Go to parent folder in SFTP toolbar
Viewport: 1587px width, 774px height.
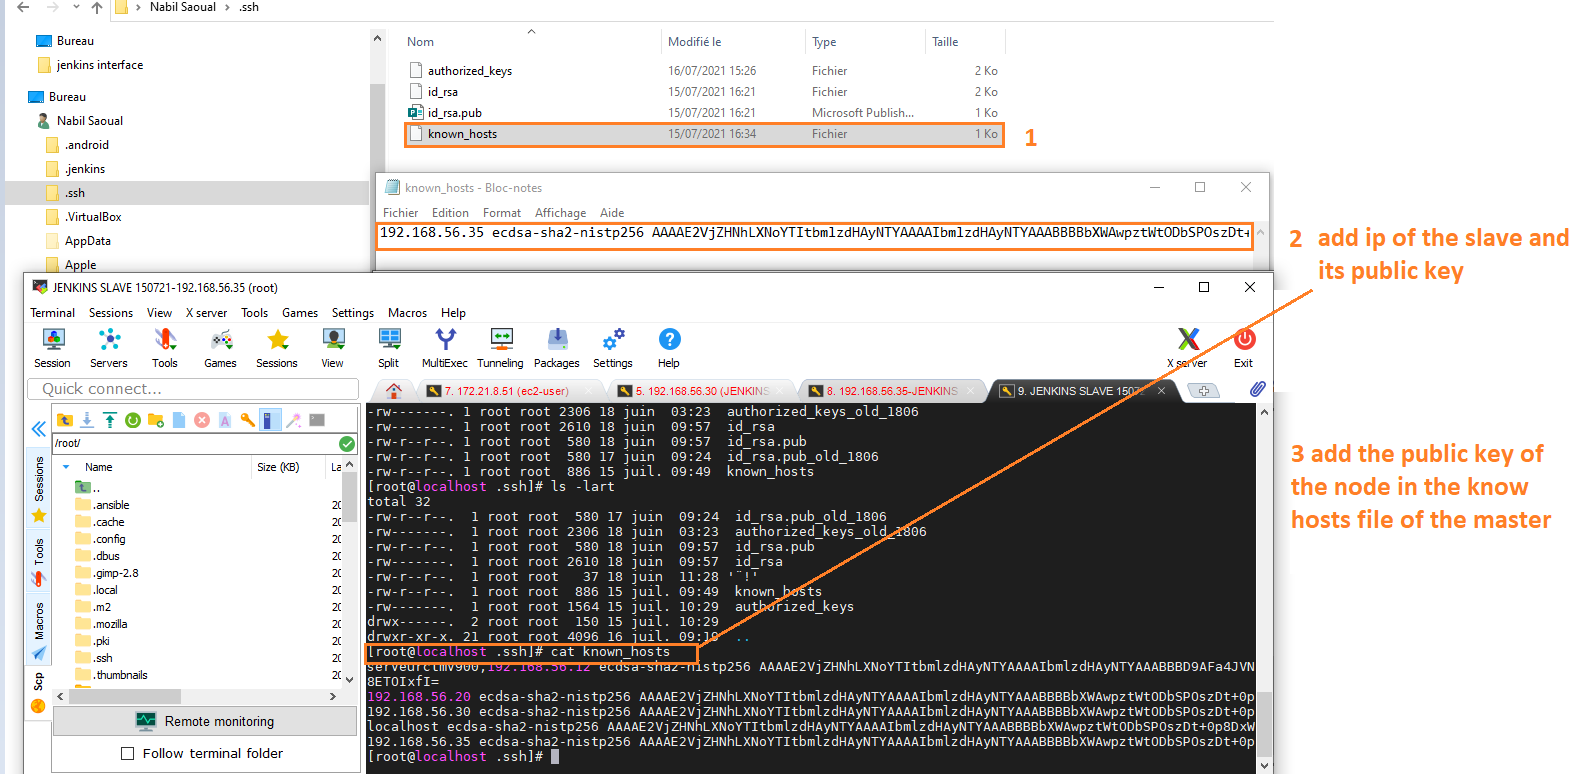tap(65, 420)
